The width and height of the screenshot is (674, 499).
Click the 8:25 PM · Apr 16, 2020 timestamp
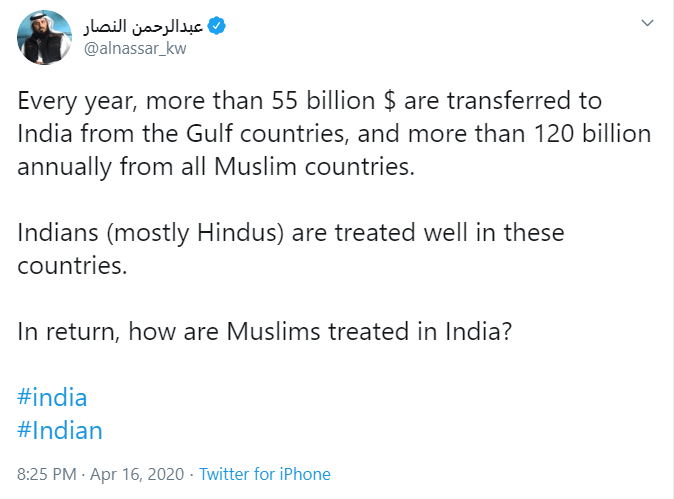tap(102, 474)
